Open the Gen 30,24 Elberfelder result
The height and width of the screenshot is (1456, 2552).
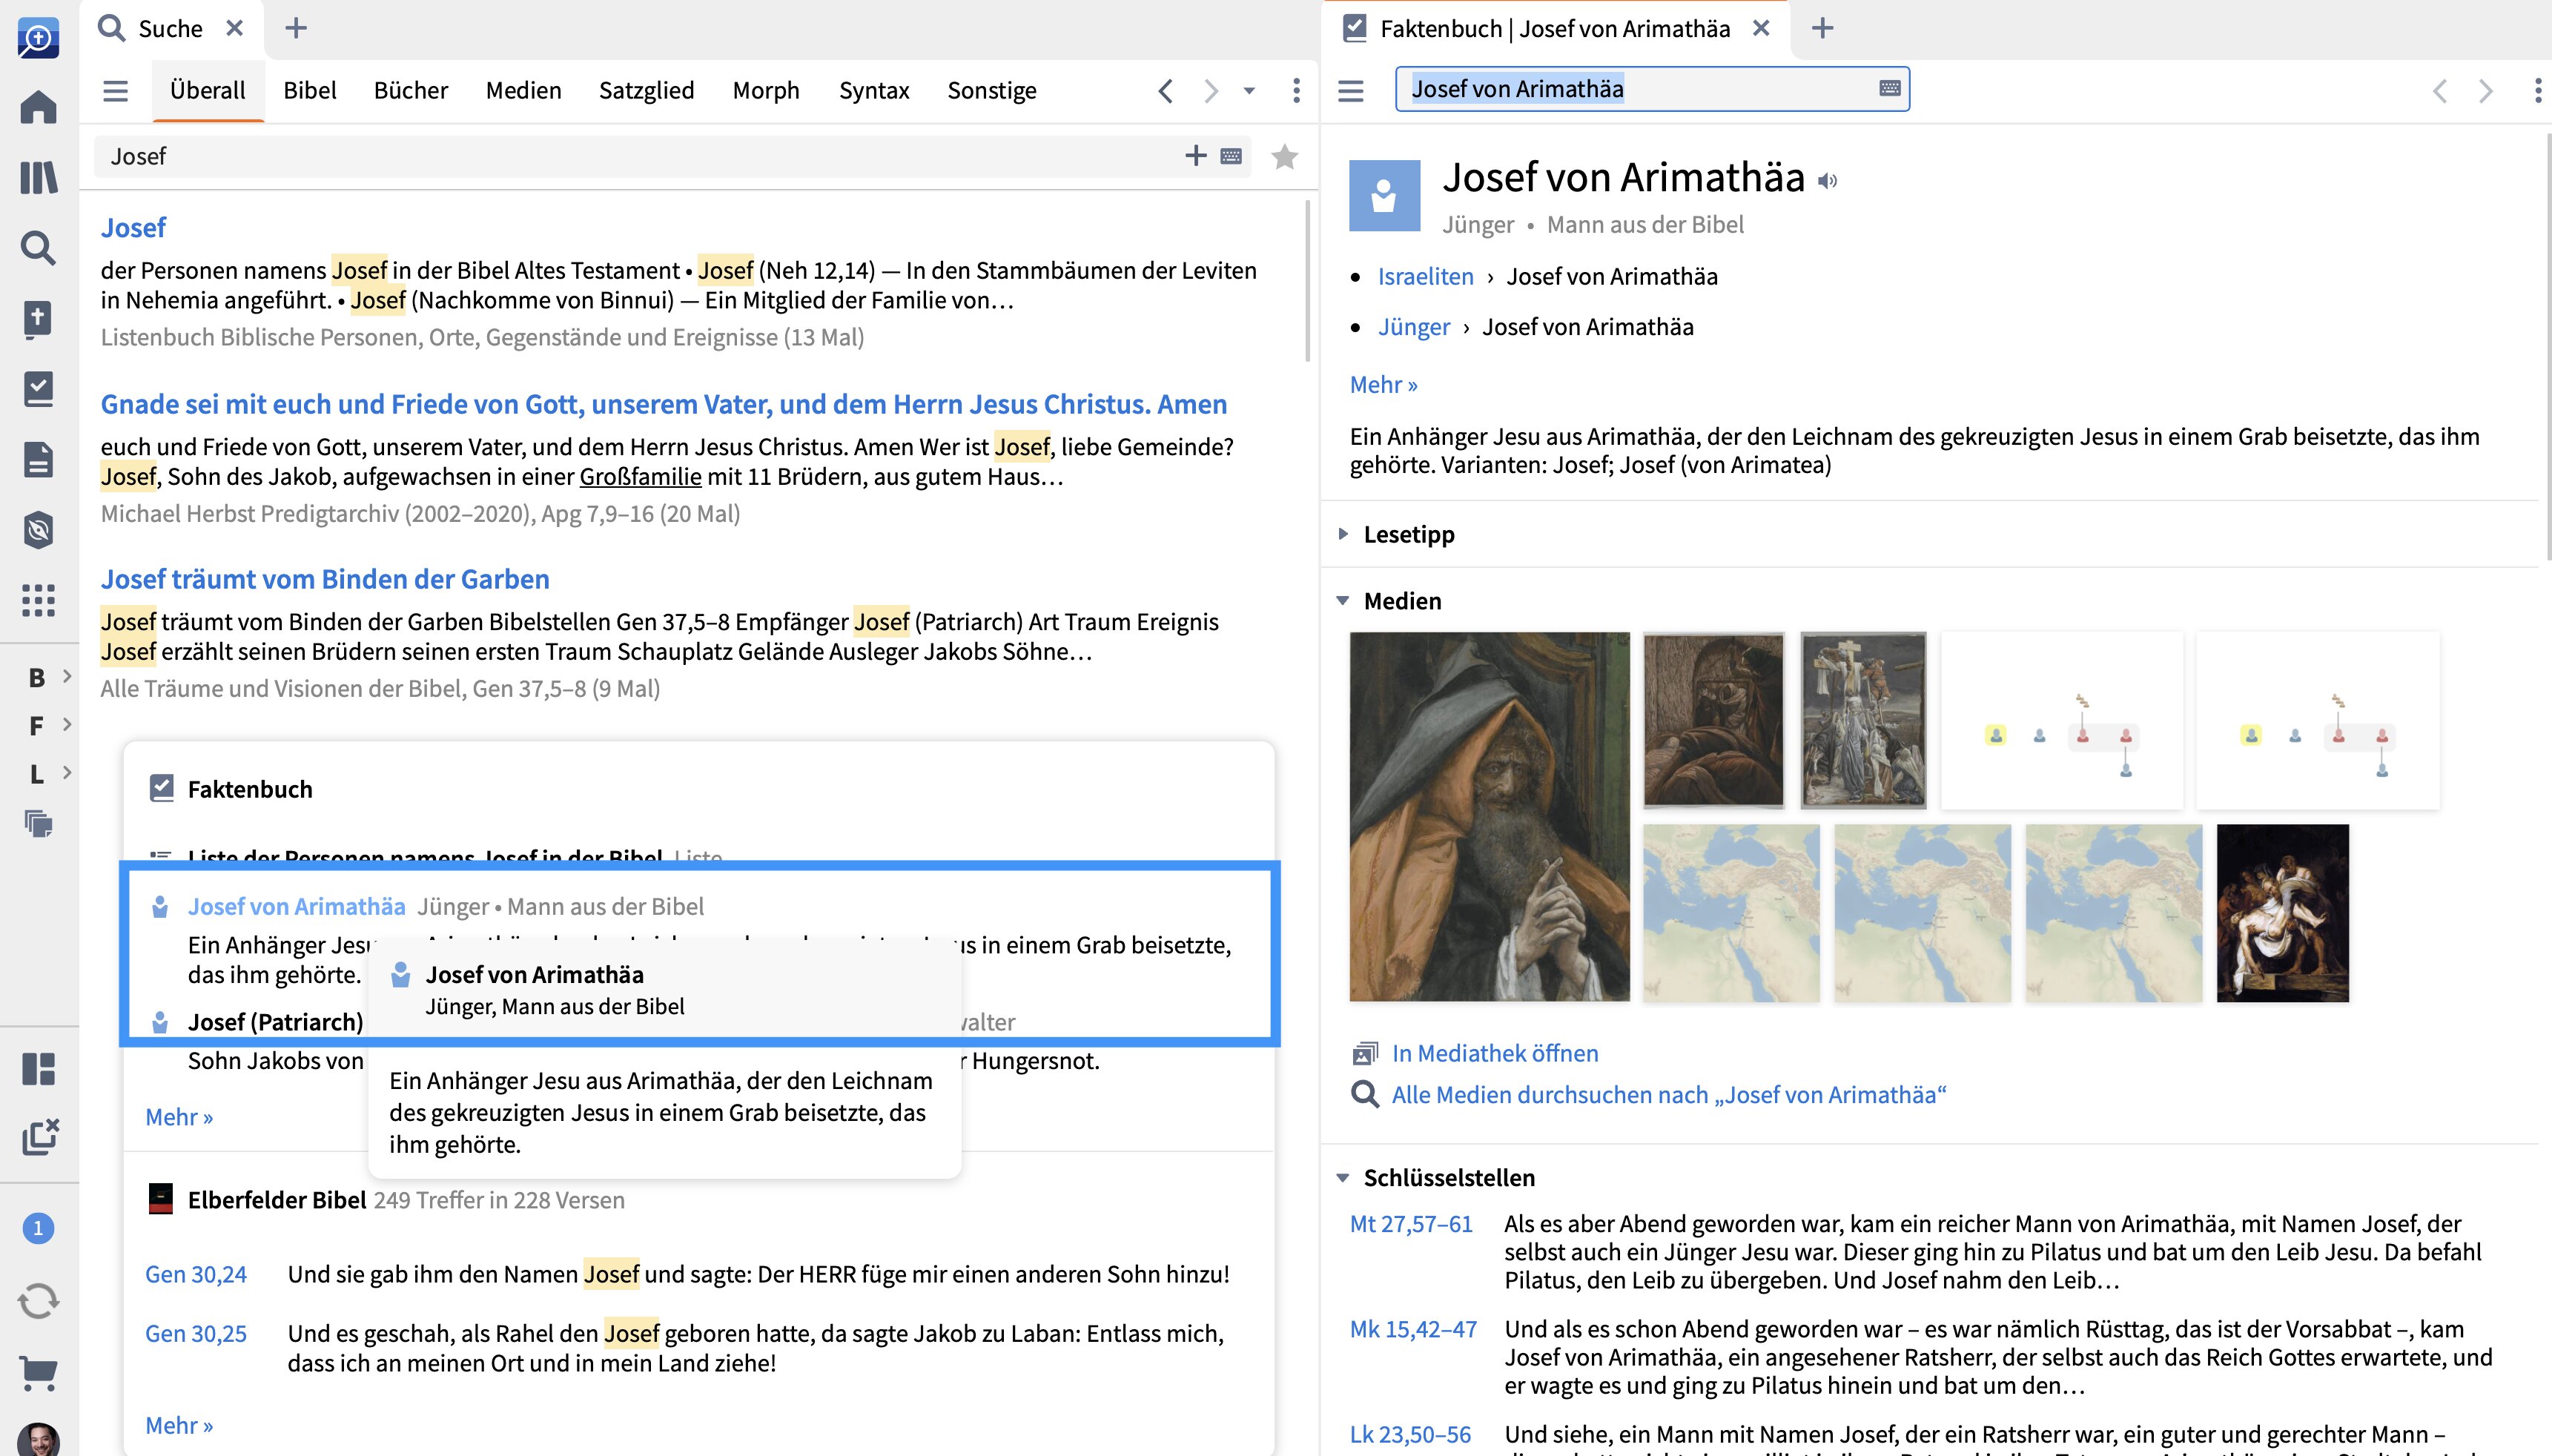[x=196, y=1275]
